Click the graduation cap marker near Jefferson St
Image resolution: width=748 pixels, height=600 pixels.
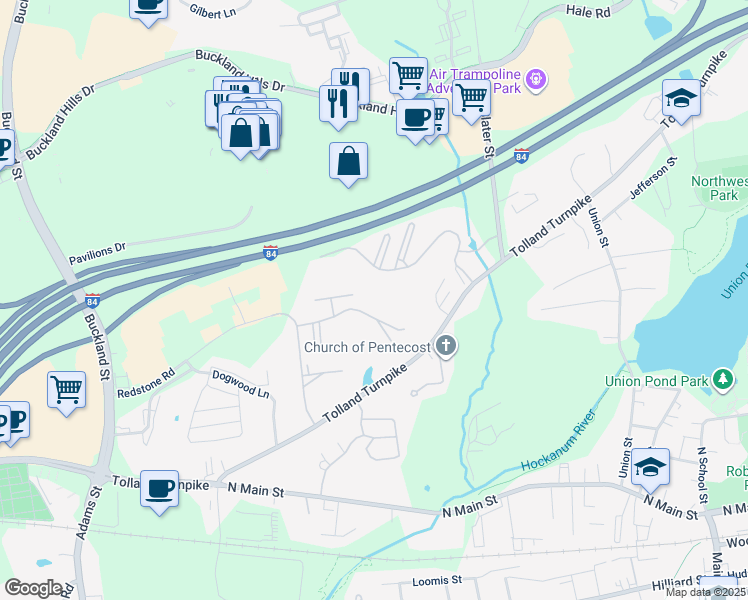tap(681, 101)
